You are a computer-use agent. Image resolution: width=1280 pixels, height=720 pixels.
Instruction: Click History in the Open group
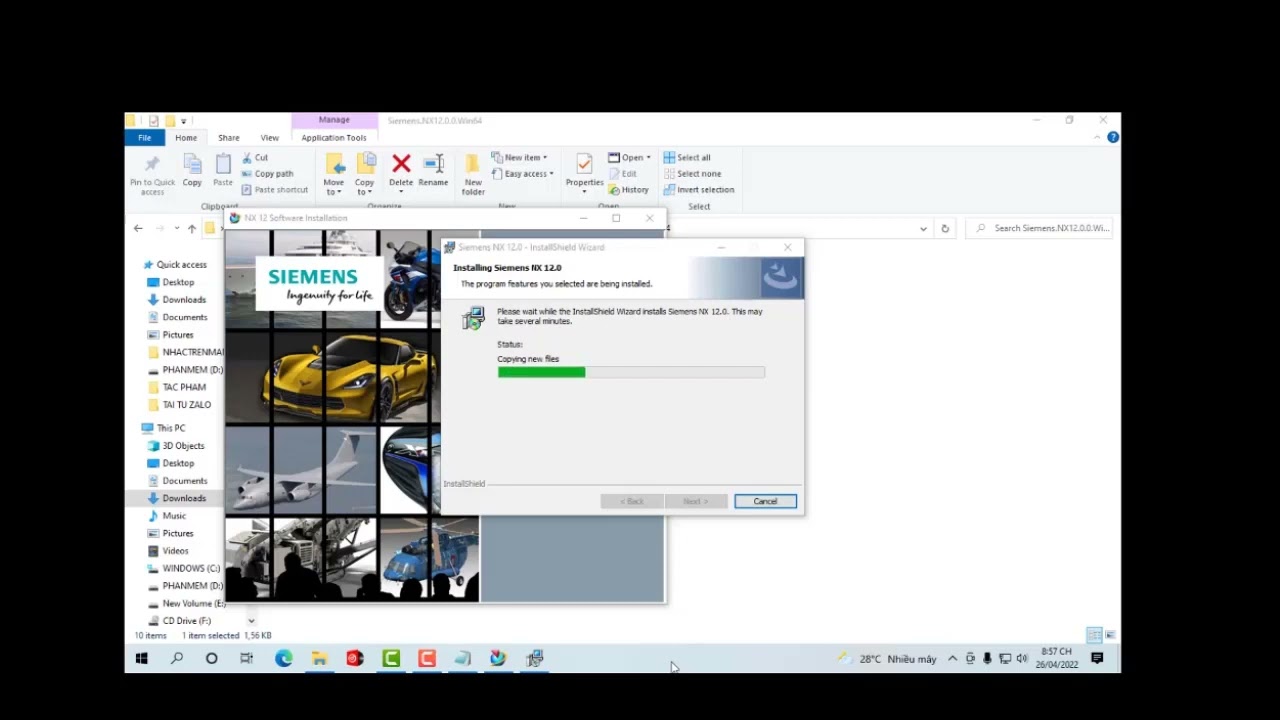[629, 190]
